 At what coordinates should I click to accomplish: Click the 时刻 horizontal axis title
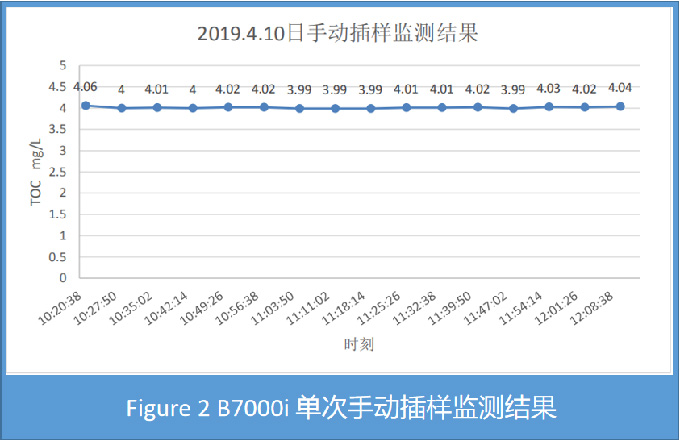pos(359,345)
